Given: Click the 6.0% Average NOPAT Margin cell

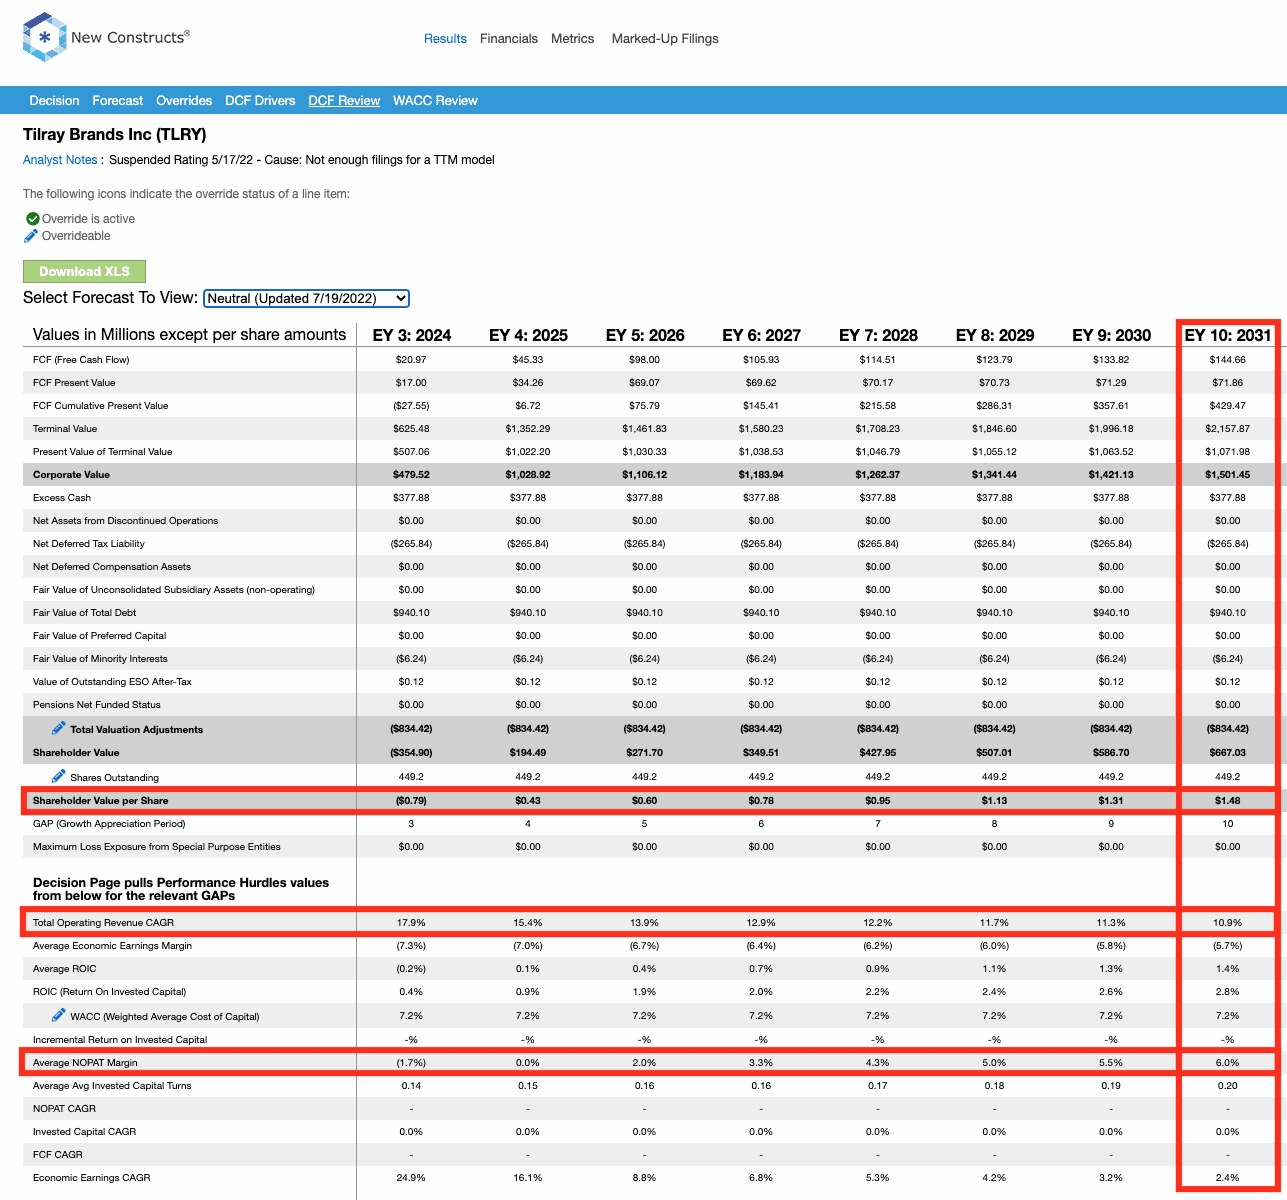Looking at the screenshot, I should pos(1228,1063).
